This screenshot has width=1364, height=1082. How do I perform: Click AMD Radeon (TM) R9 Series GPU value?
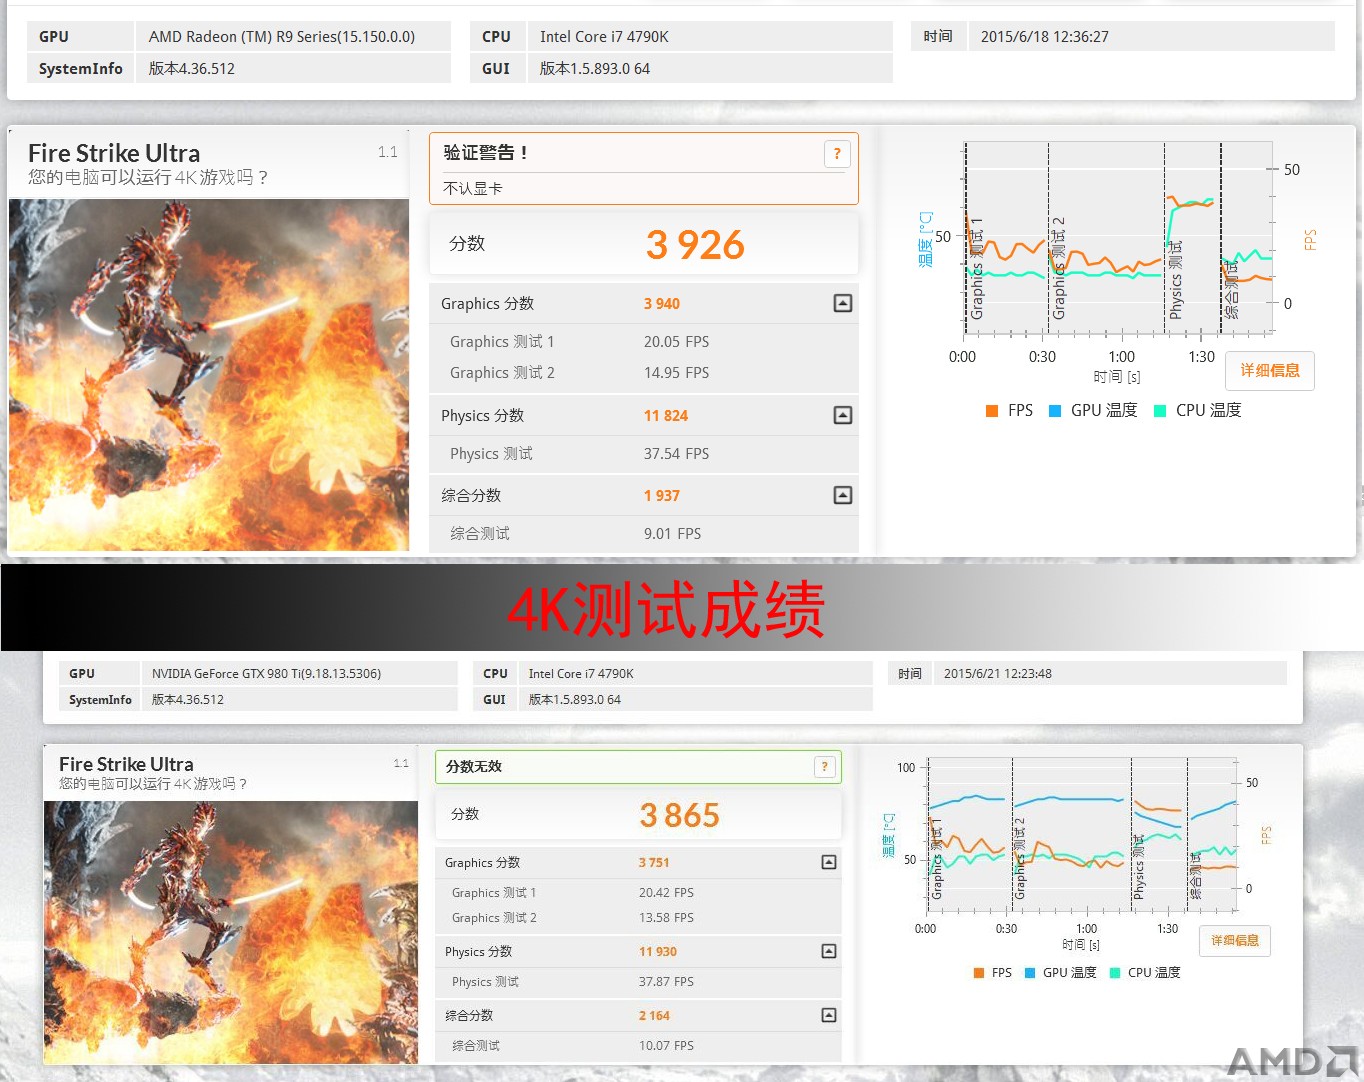pyautogui.click(x=282, y=37)
